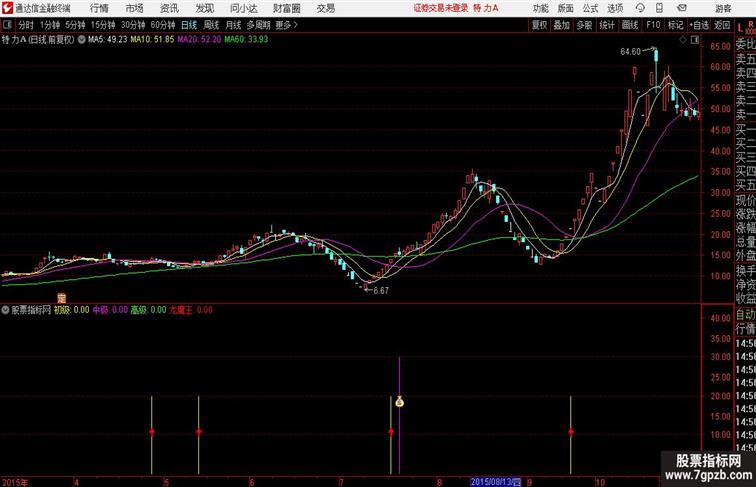Open the 发现 menu

pos(204,8)
